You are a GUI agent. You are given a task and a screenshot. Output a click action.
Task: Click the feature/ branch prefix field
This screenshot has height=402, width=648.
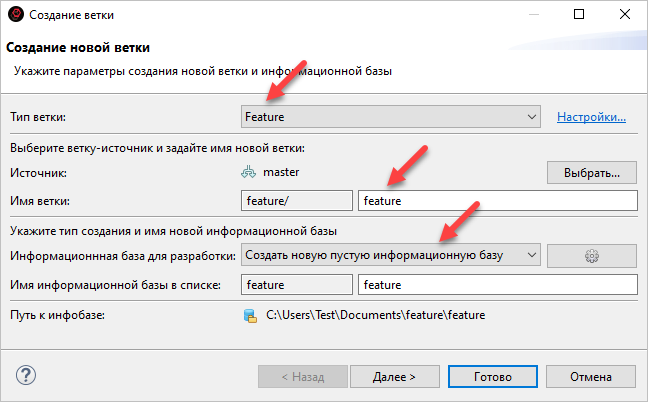click(297, 201)
